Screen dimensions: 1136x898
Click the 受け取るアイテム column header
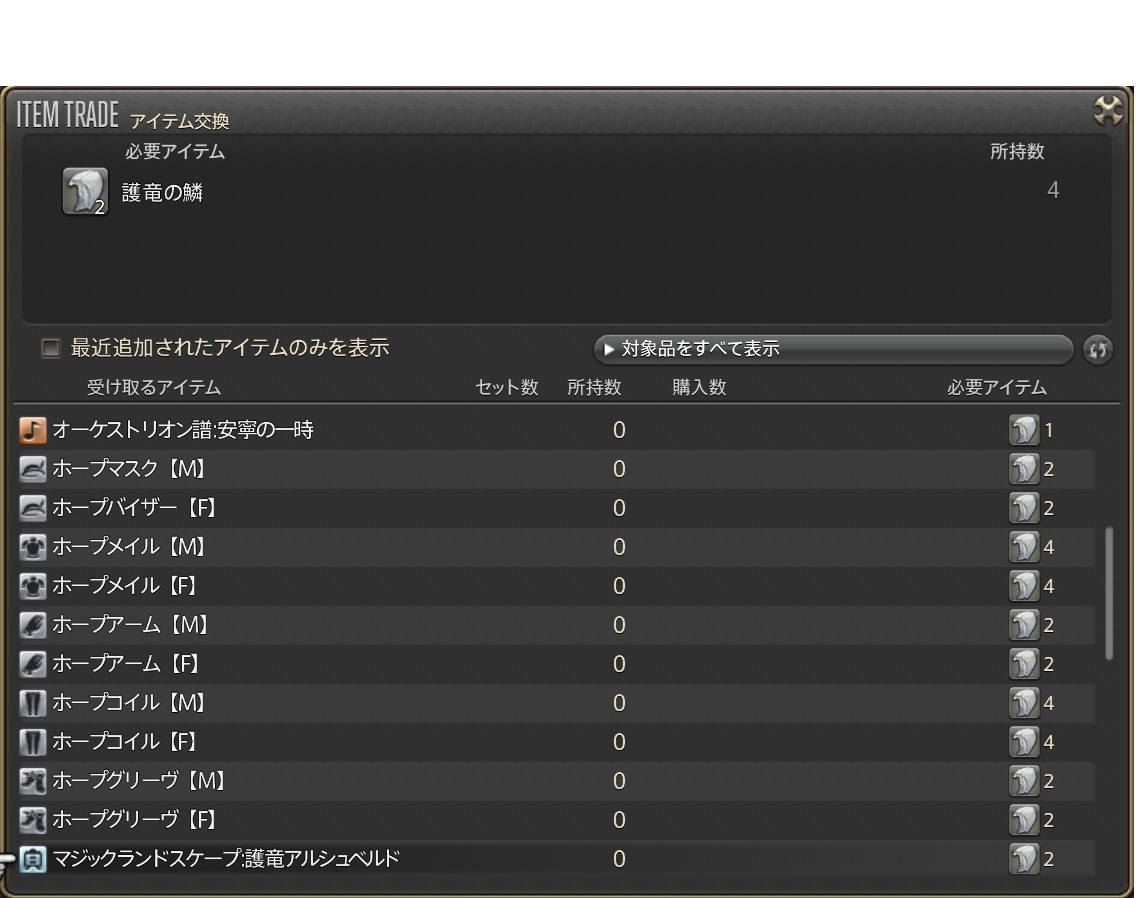pos(154,387)
